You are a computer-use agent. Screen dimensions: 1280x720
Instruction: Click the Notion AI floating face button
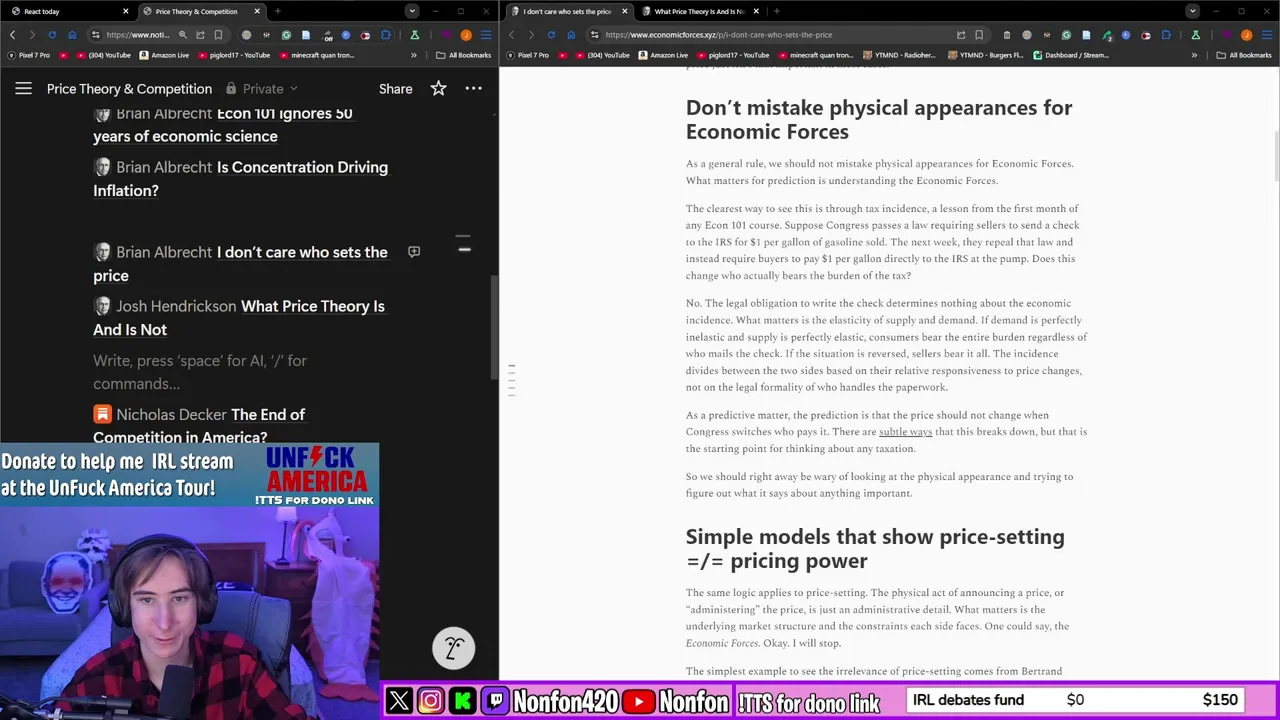453,648
